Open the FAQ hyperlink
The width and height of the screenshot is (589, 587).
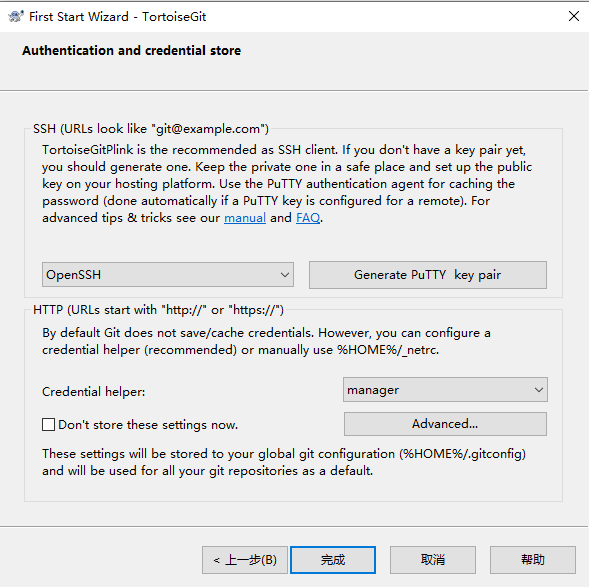click(x=308, y=218)
